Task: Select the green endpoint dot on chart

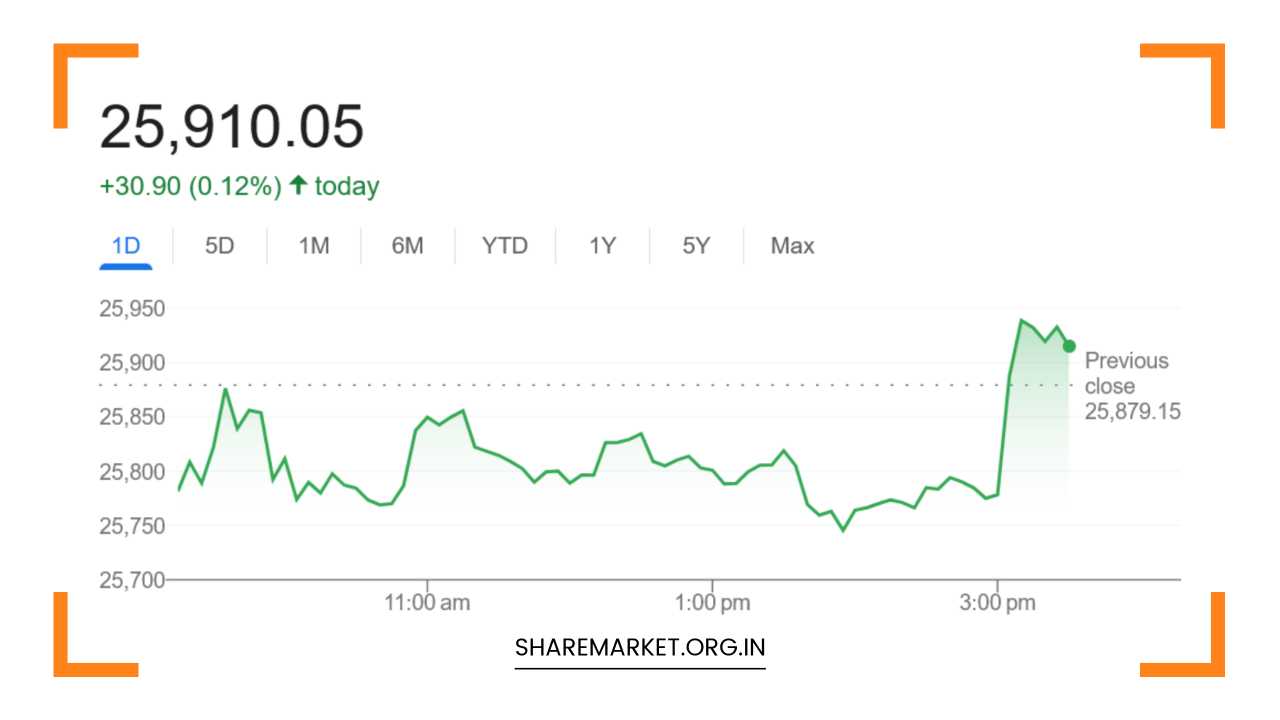Action: point(1067,346)
